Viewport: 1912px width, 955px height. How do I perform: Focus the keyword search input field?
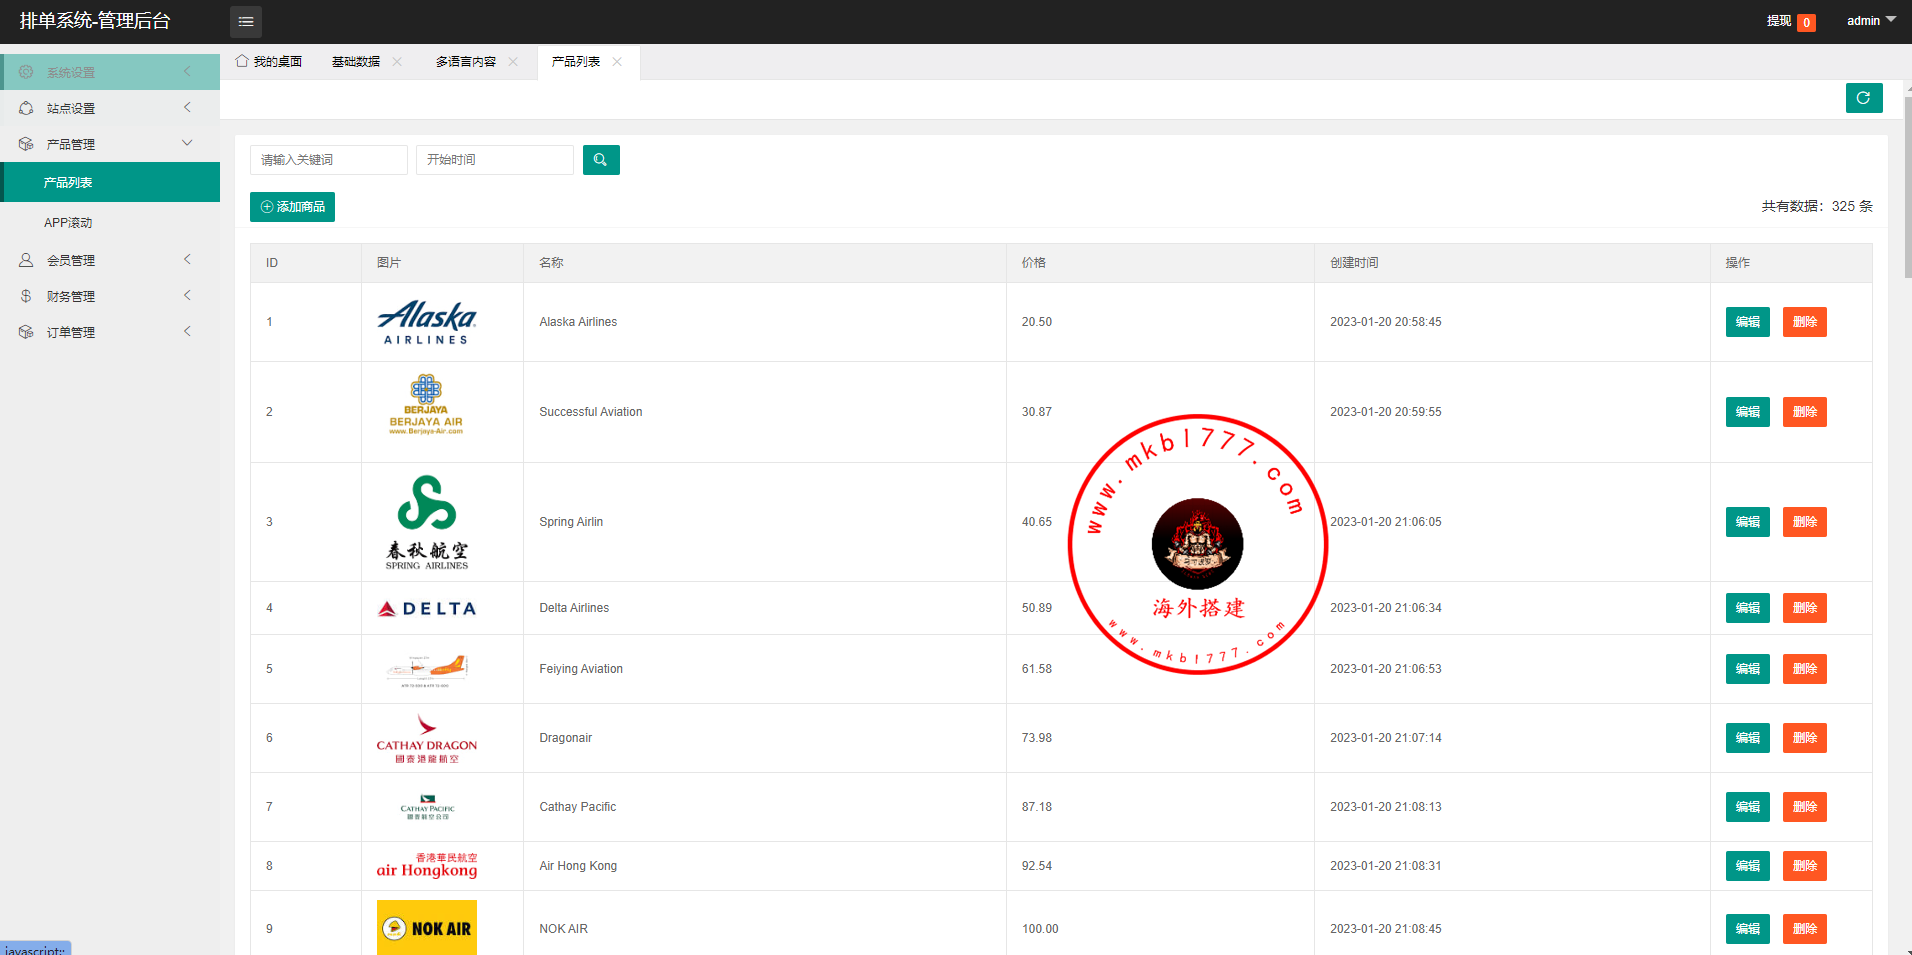click(329, 160)
